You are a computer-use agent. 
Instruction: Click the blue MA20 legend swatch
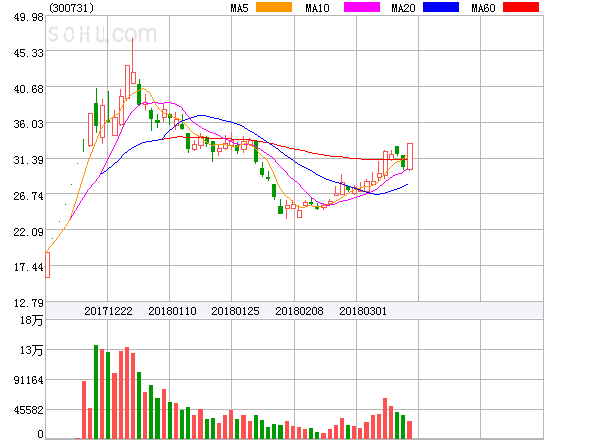pyautogui.click(x=441, y=7)
